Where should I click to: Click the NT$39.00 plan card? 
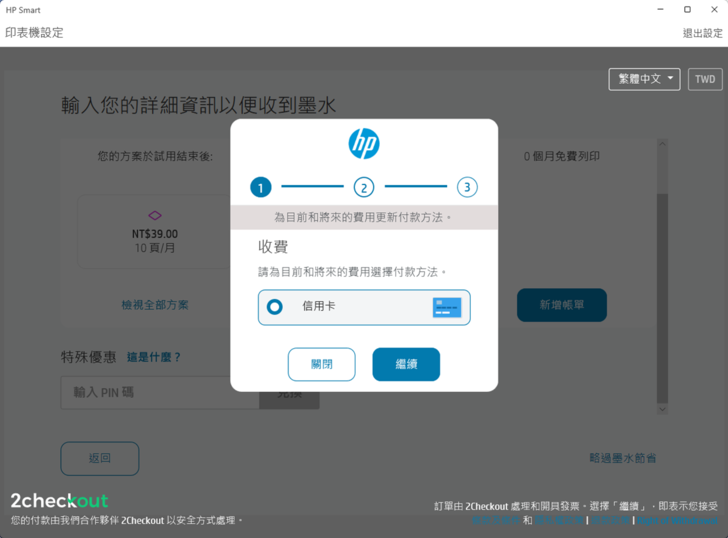(155, 232)
